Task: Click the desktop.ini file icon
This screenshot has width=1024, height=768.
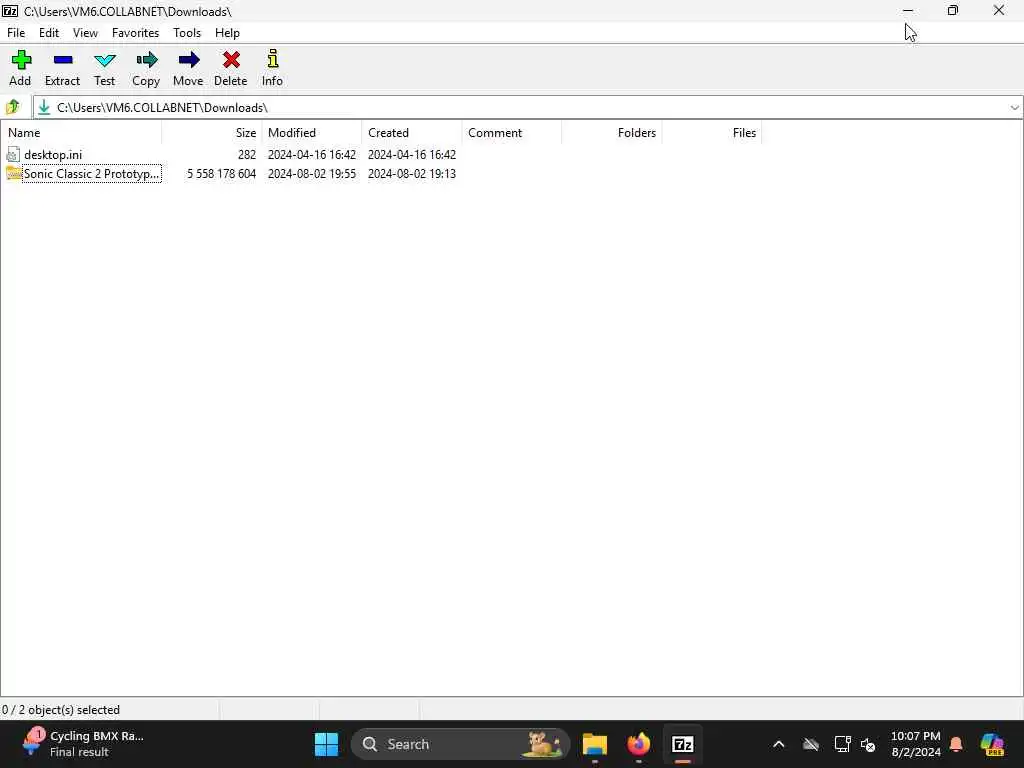Action: (x=13, y=154)
